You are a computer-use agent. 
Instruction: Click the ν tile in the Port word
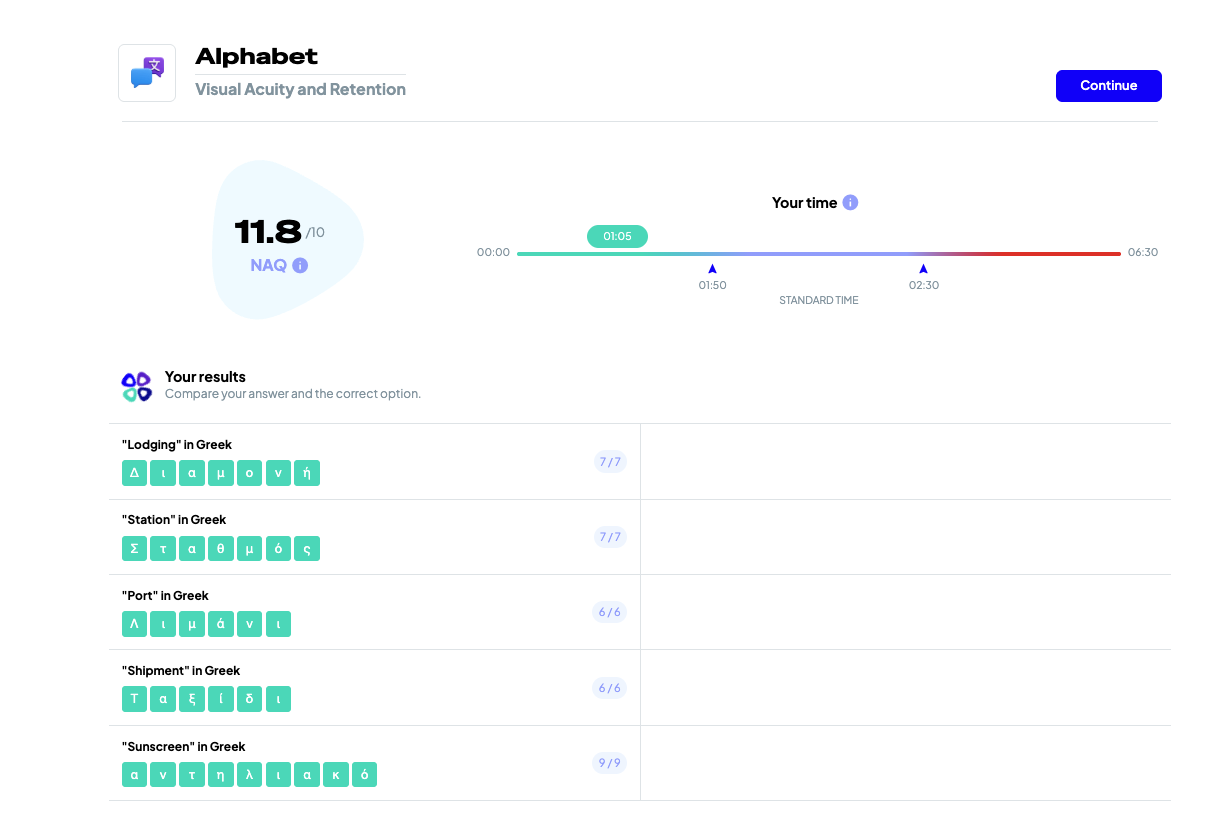(250, 624)
